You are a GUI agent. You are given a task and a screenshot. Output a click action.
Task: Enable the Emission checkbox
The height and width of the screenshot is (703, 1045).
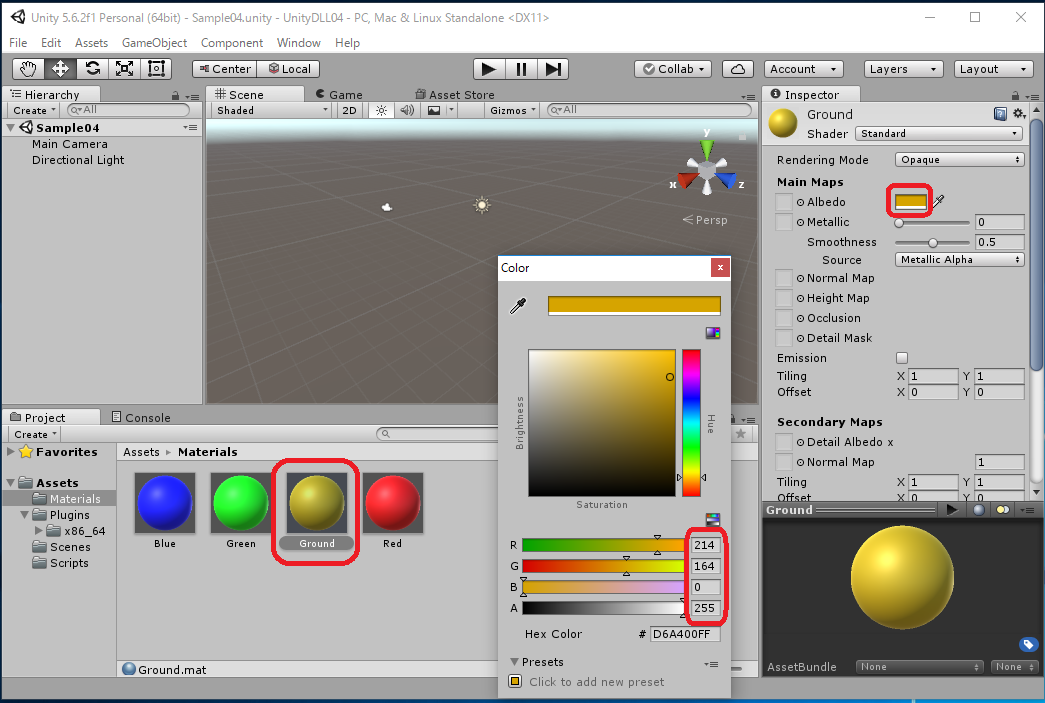902,358
